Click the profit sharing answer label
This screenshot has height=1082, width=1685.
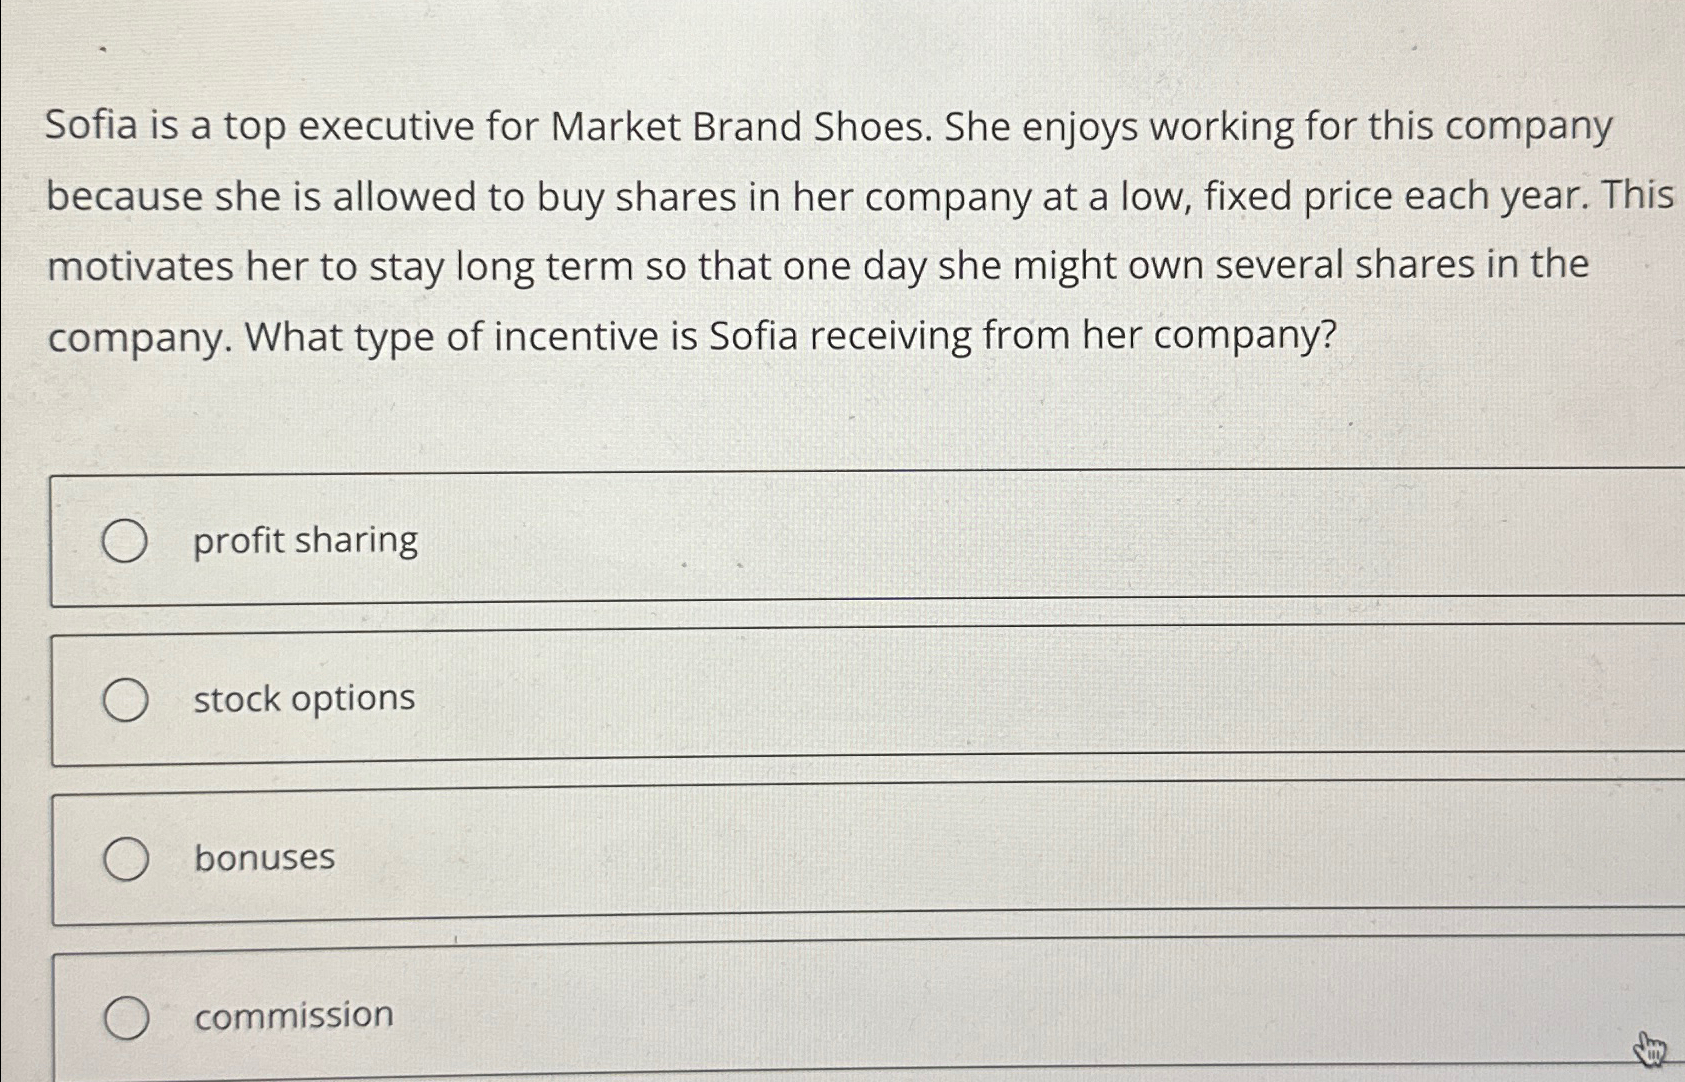305,541
